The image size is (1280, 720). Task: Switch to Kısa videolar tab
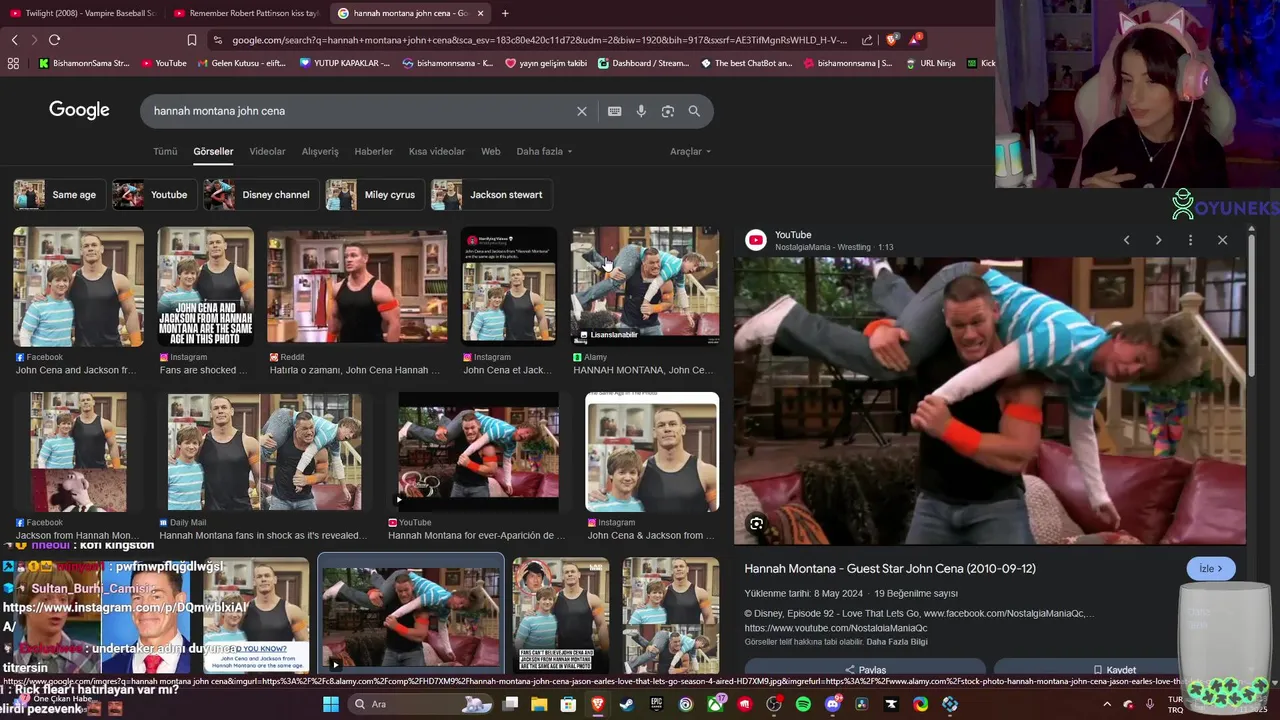click(x=437, y=151)
